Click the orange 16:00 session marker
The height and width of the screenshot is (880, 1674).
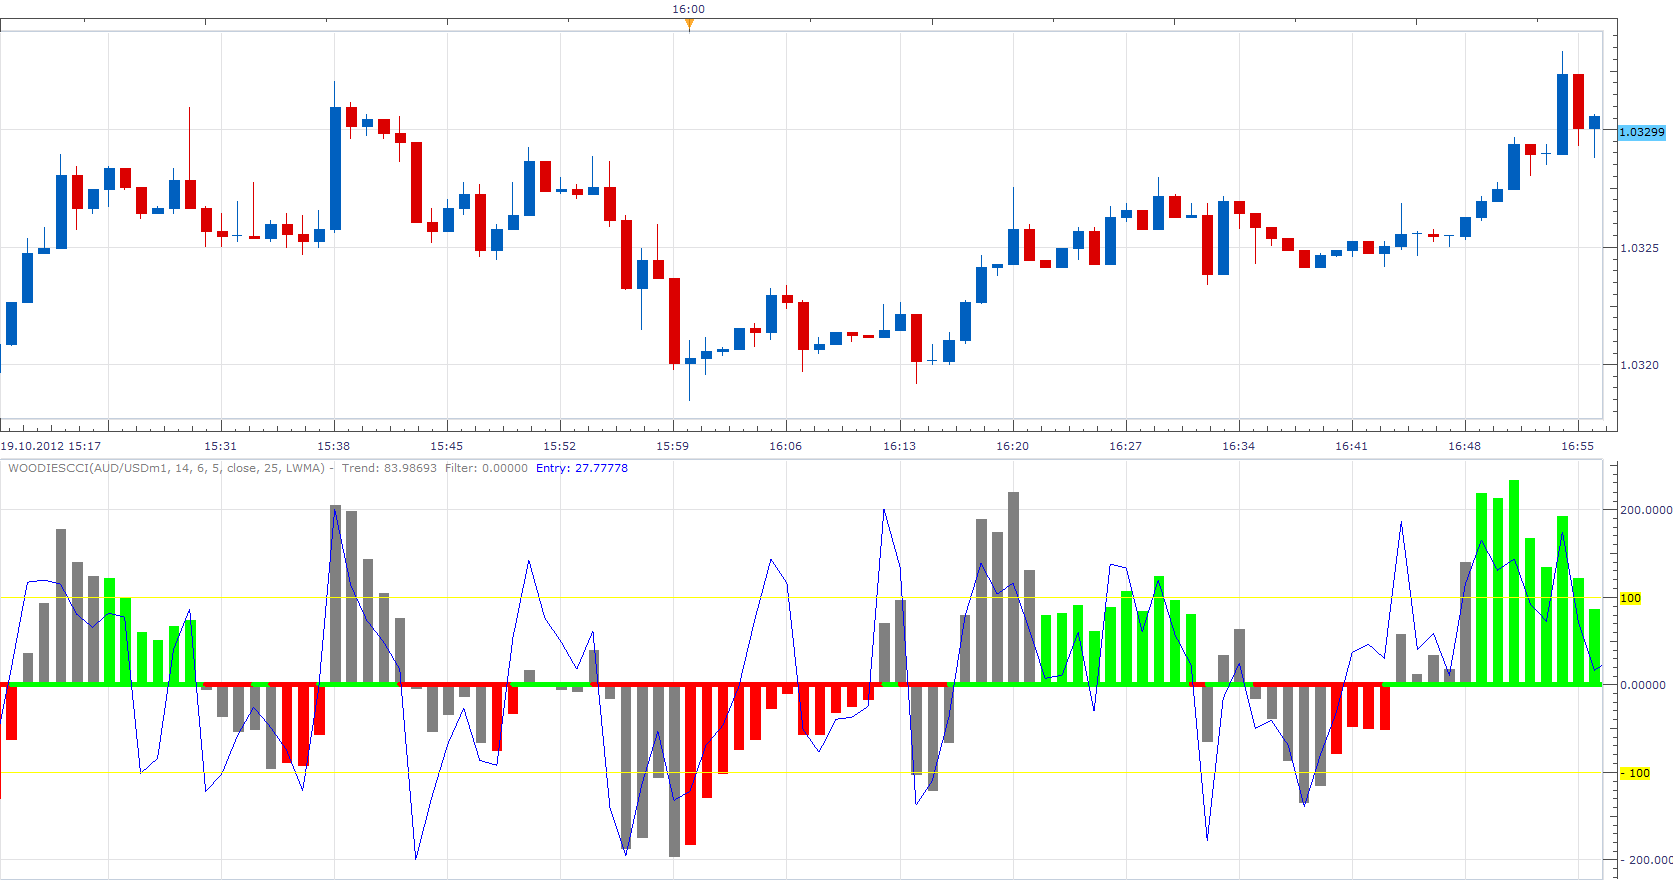pos(689,24)
